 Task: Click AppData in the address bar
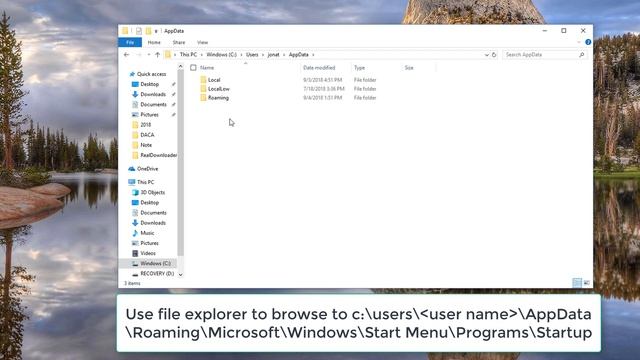[x=298, y=55]
